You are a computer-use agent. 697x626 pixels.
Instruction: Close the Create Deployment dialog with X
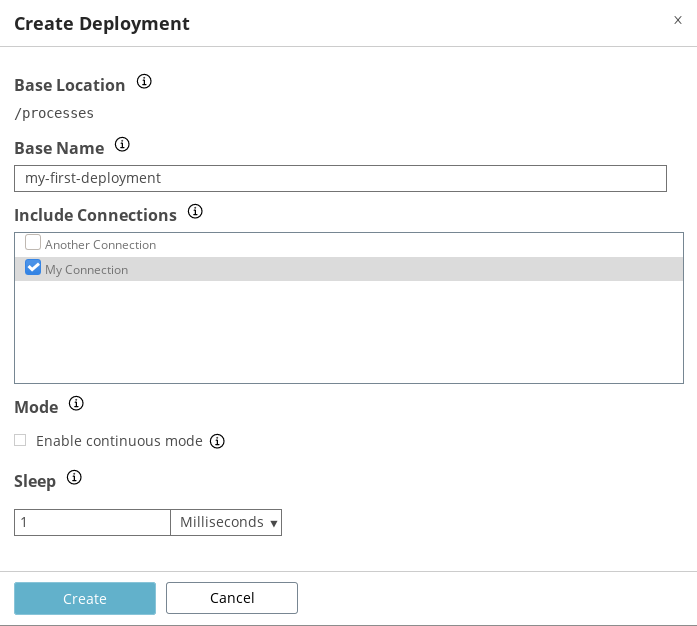click(678, 20)
